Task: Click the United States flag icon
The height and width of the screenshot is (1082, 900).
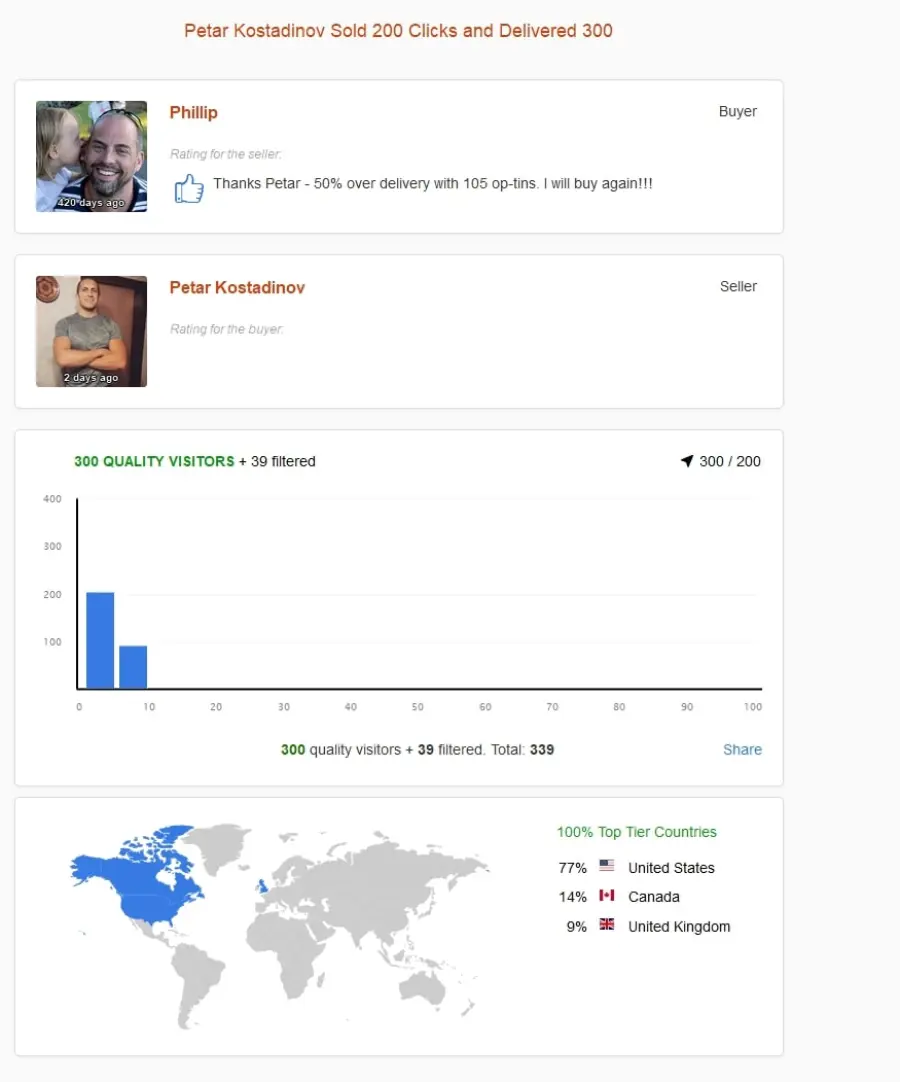Action: [x=607, y=865]
